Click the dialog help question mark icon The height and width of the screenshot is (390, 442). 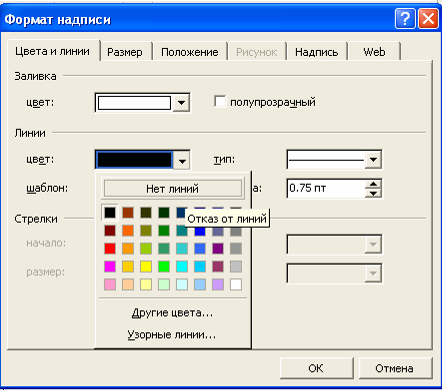(405, 19)
